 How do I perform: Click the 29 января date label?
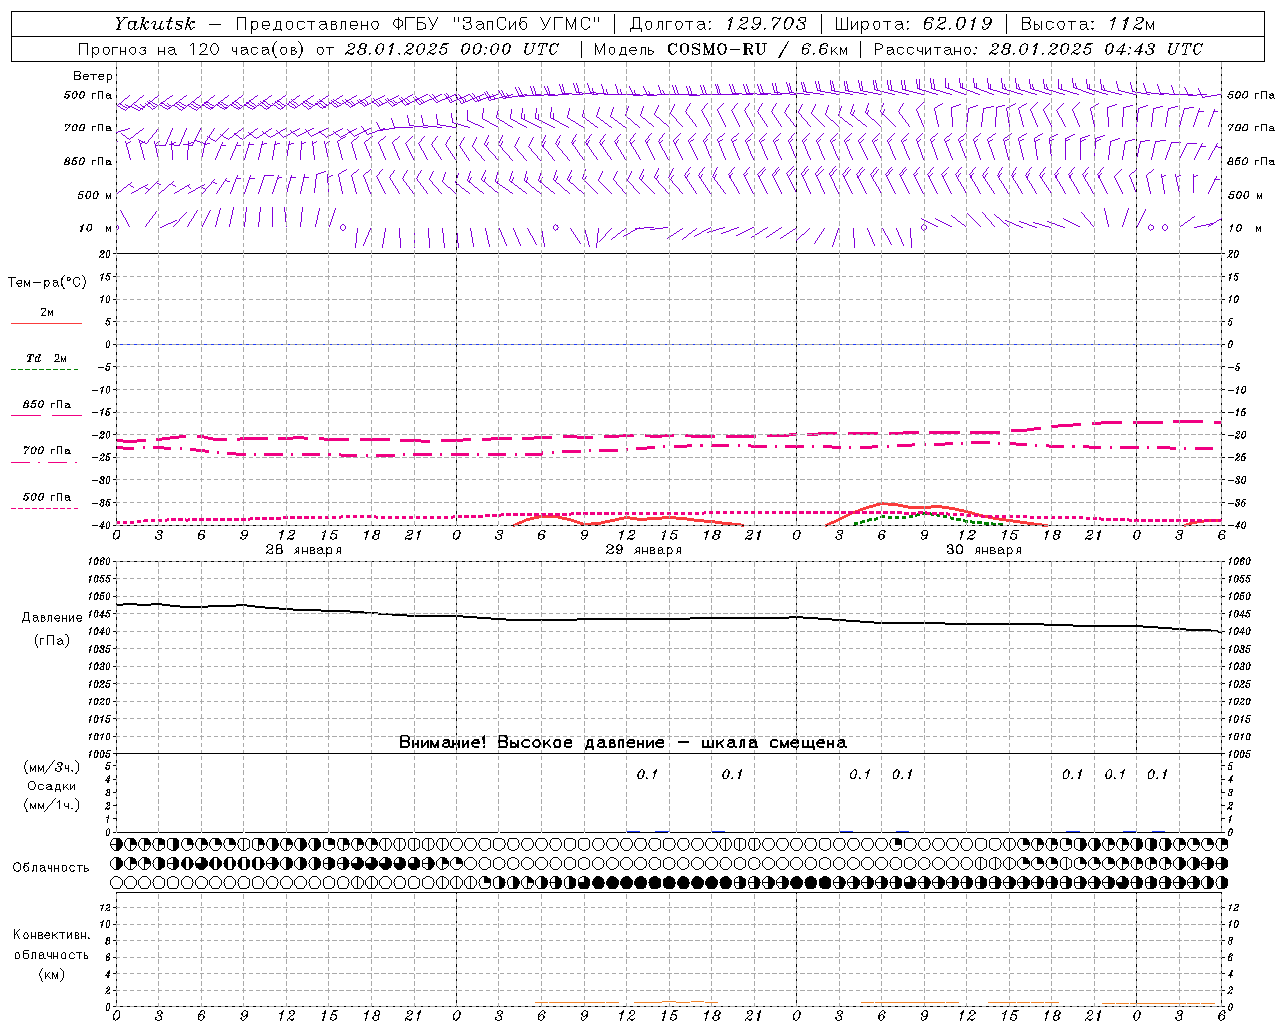point(643,550)
